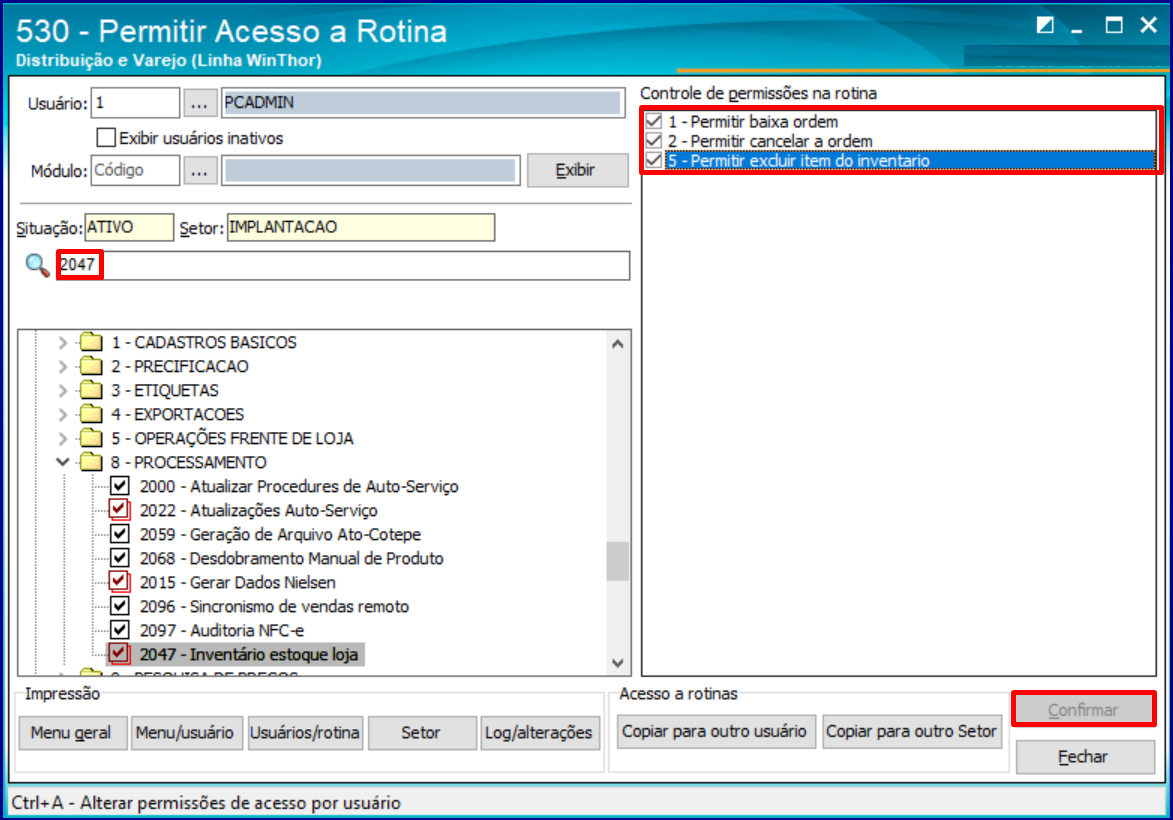Select tree row 2047 - Inventário estoque loja
Screen dimensions: 1173x820
249,654
